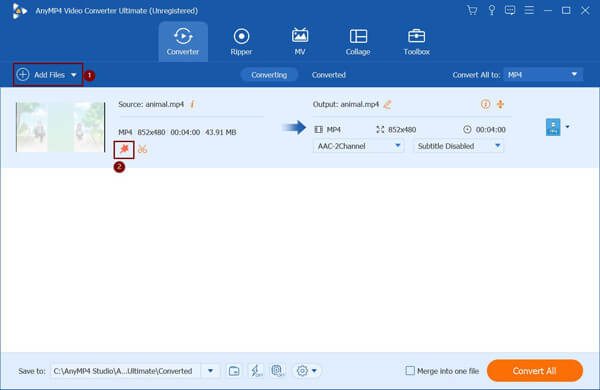The image size is (600, 390).
Task: Click the 43.91 MB file size text
Action: point(220,132)
